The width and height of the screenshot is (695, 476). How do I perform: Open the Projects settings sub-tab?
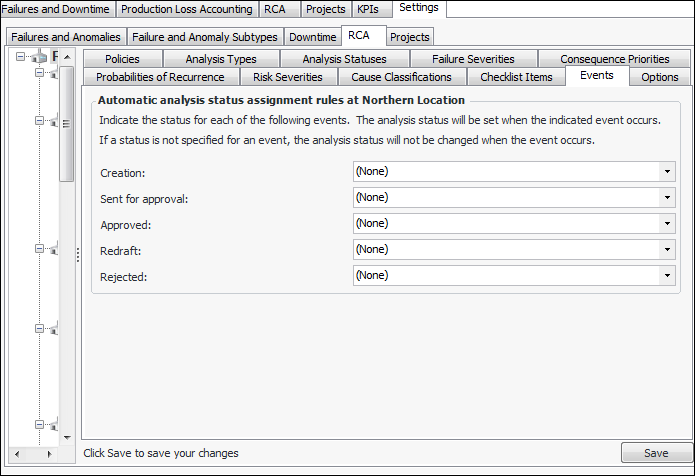pos(410,37)
